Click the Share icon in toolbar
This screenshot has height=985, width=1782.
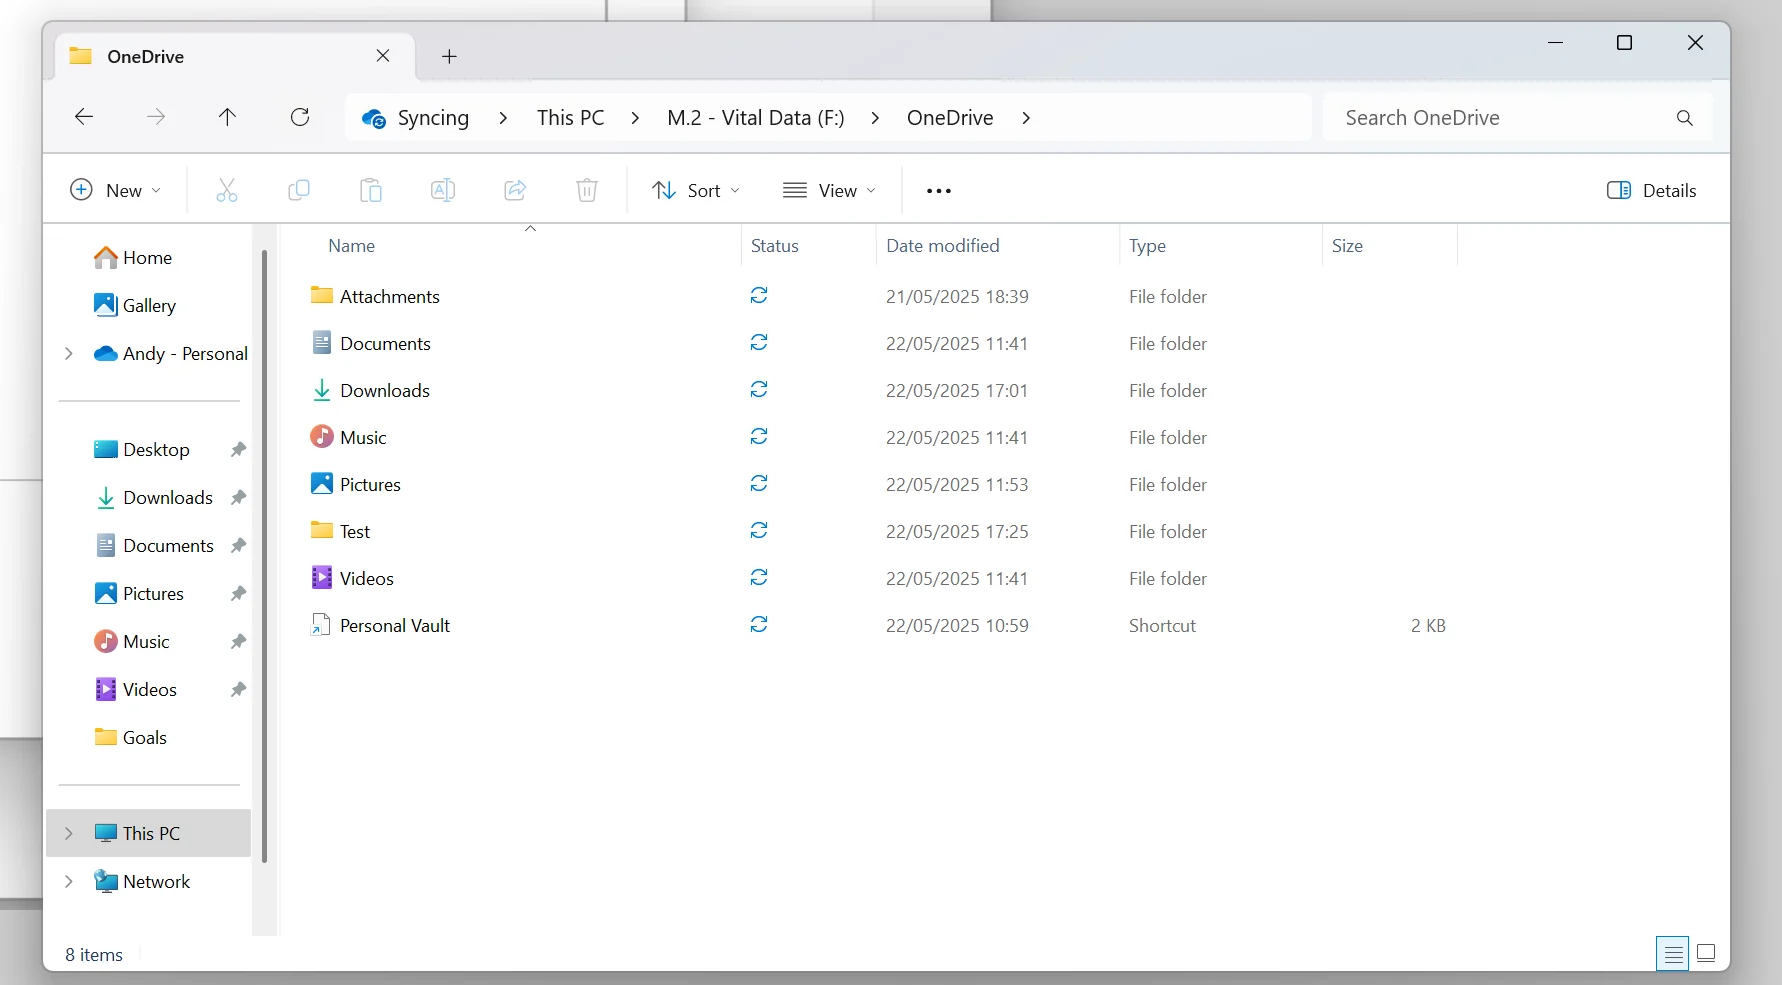click(515, 190)
